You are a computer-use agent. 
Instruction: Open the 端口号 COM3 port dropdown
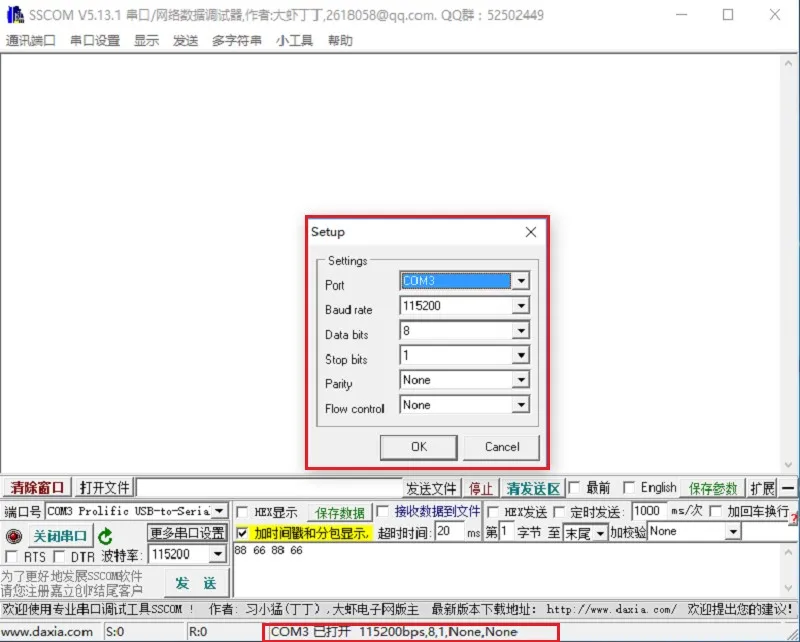(219, 511)
